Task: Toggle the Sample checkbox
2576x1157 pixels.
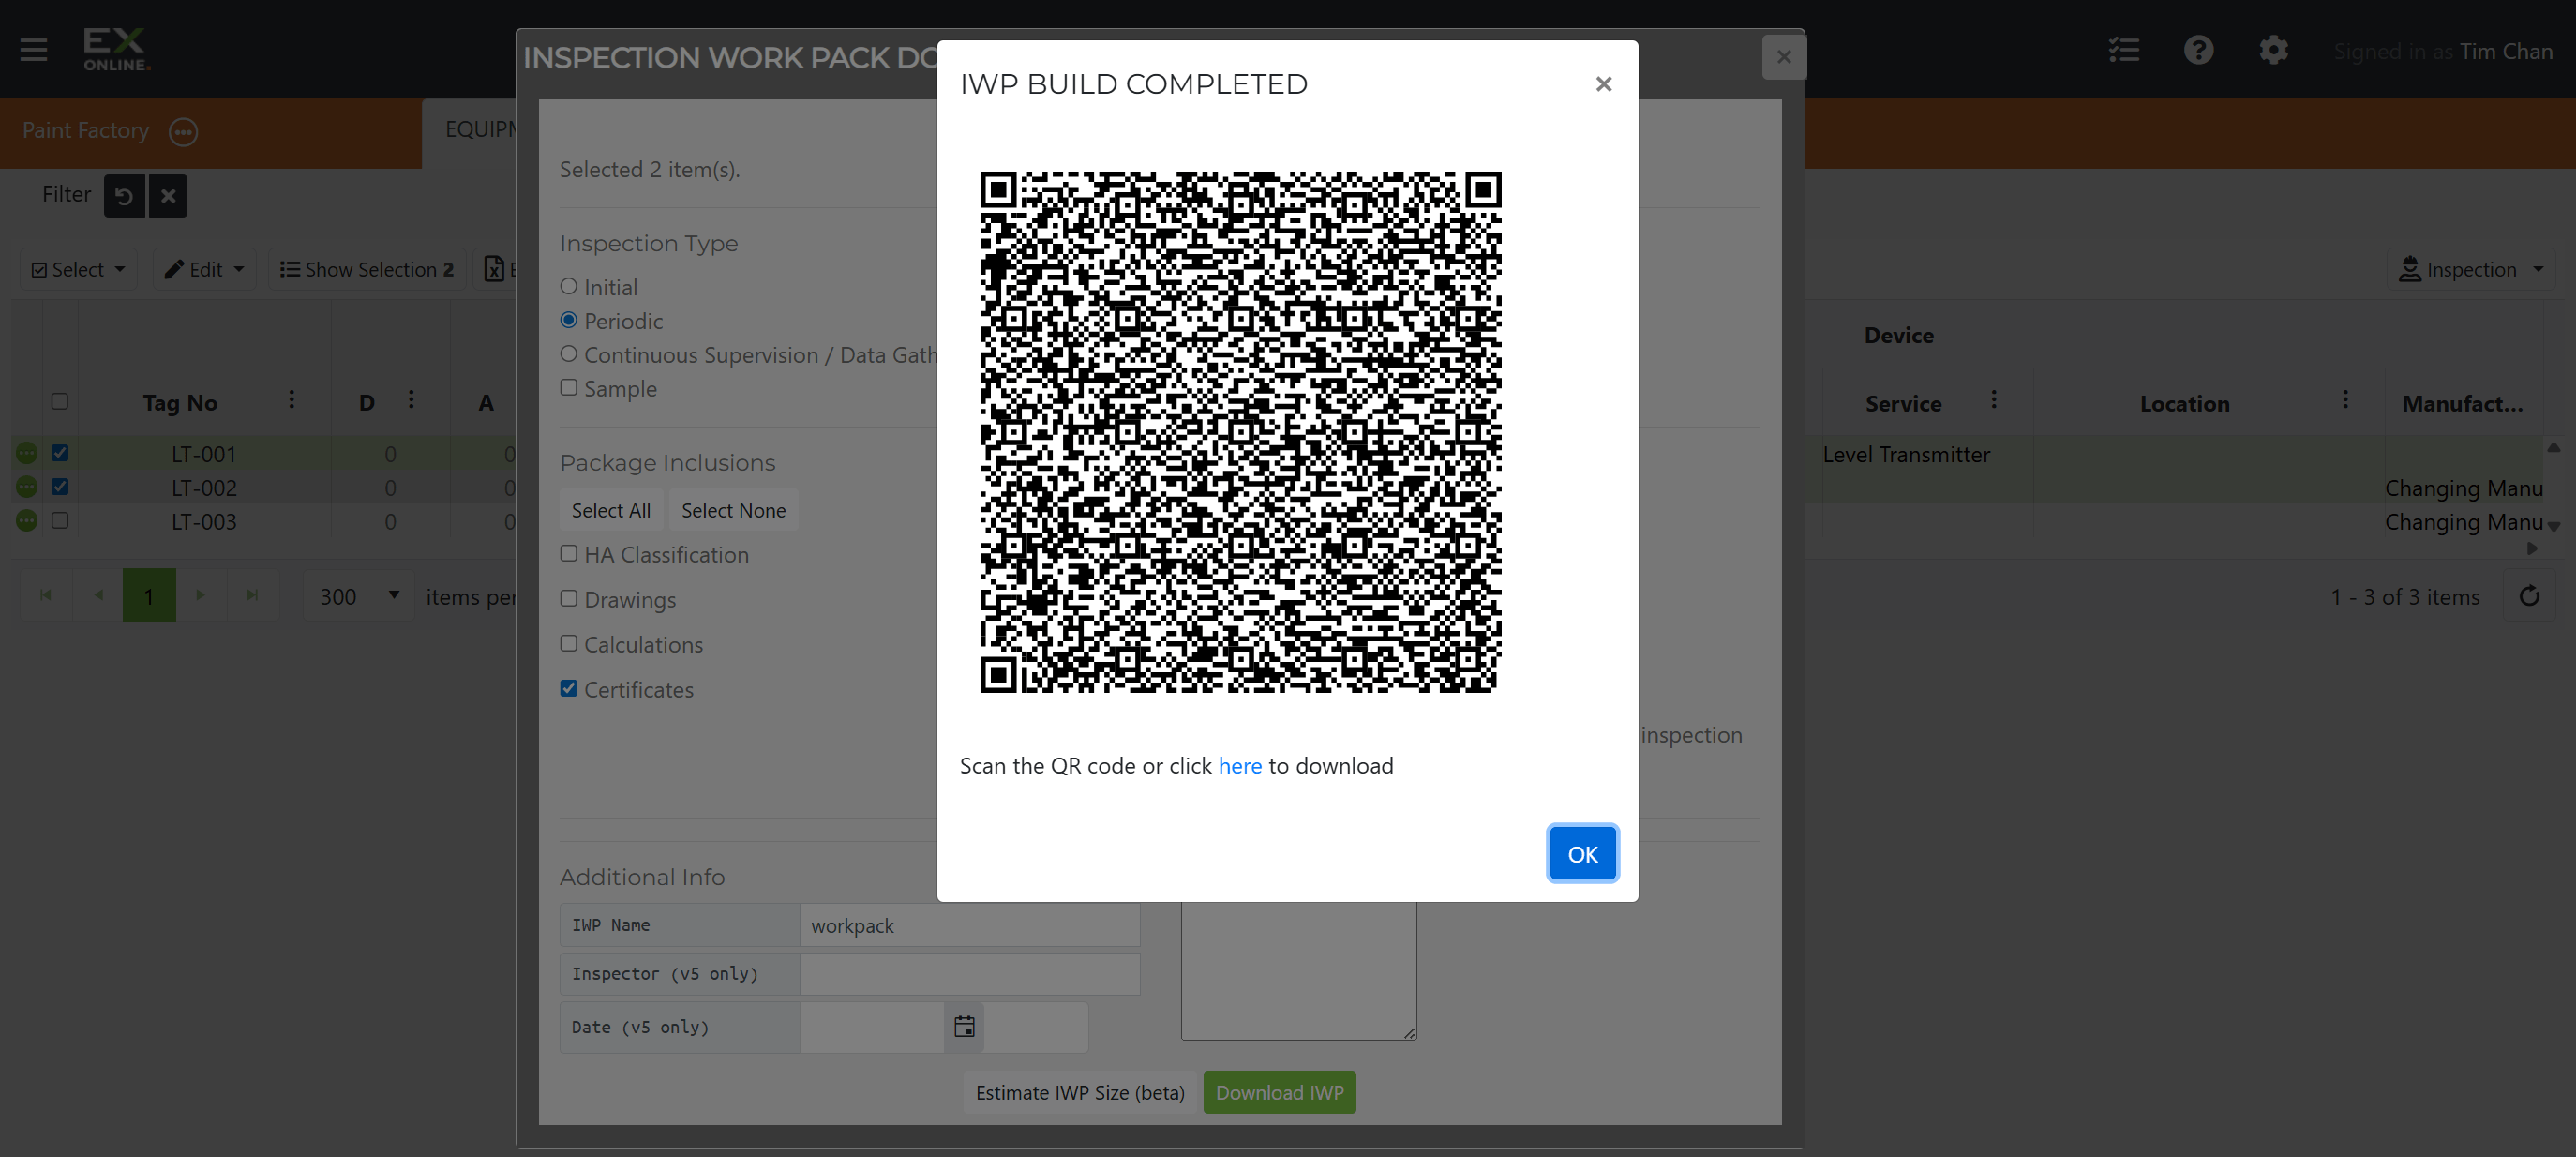Action: 568,388
